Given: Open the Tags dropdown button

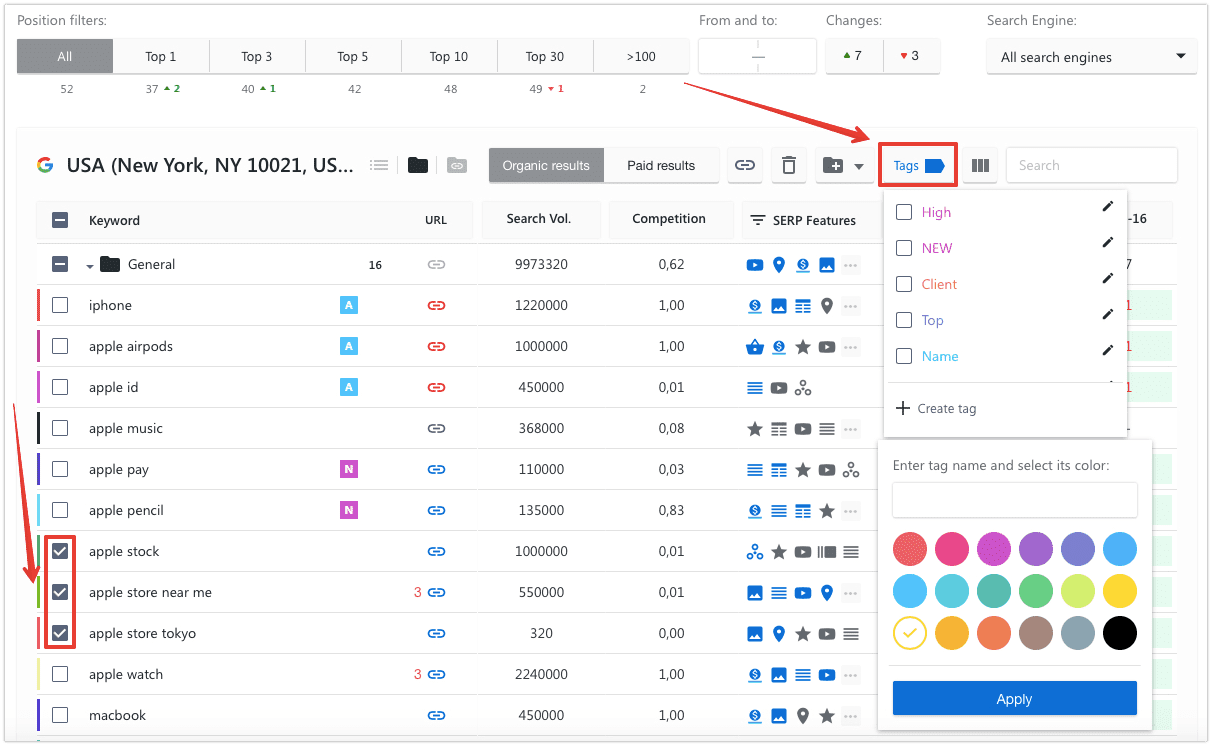Looking at the screenshot, I should pyautogui.click(x=919, y=166).
